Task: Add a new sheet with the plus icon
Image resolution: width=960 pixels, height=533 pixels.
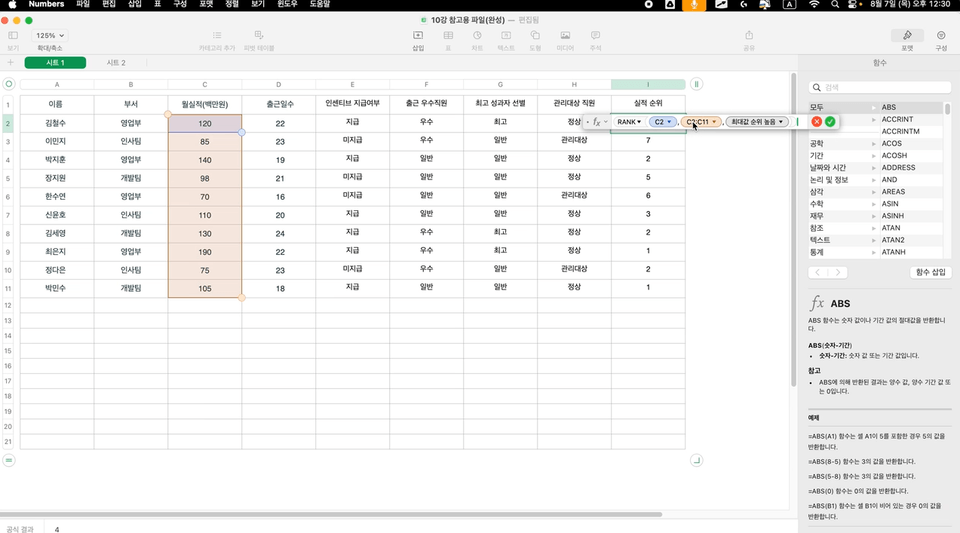Action: 10,62
